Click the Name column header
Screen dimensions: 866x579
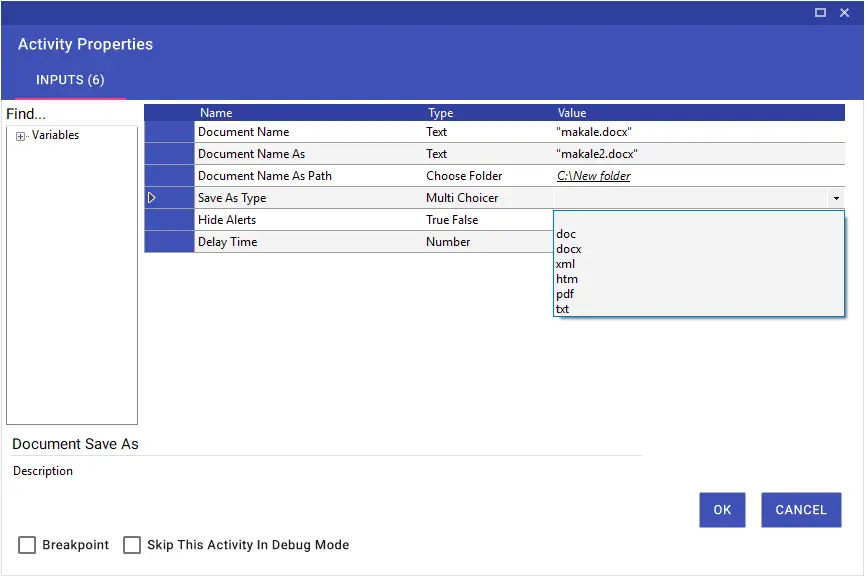(216, 113)
